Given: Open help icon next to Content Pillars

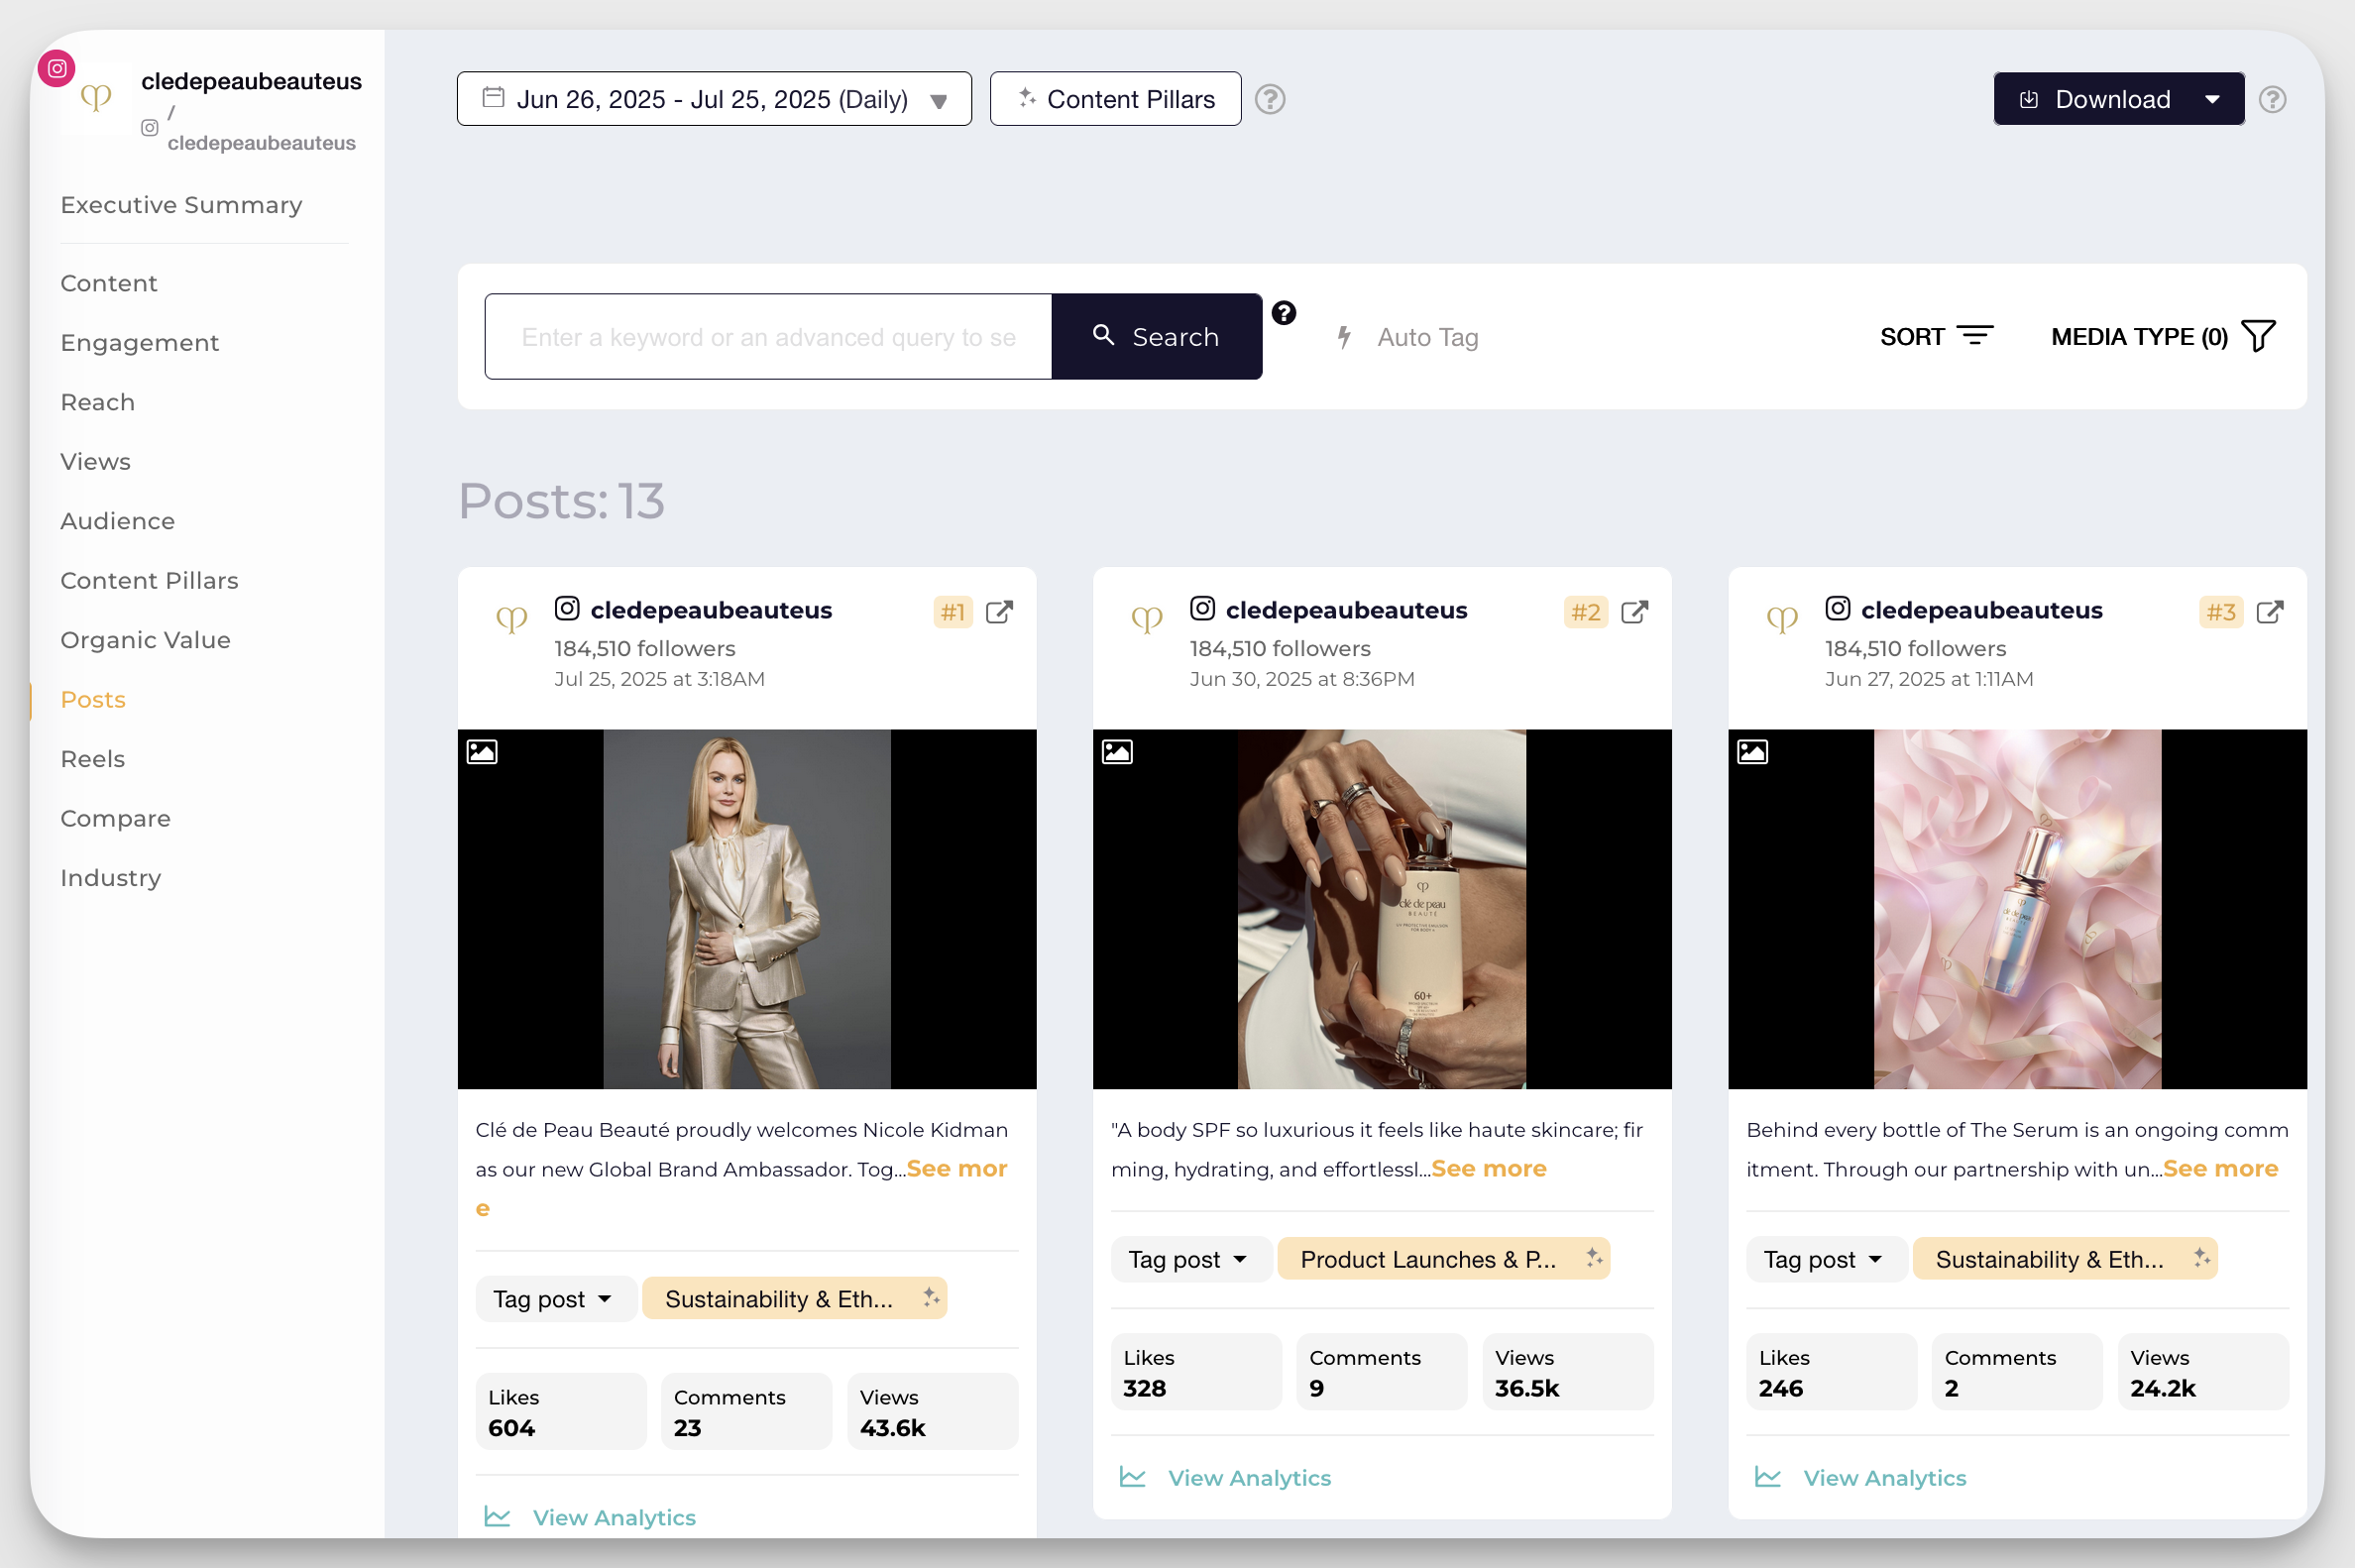Looking at the screenshot, I should pyautogui.click(x=1270, y=99).
